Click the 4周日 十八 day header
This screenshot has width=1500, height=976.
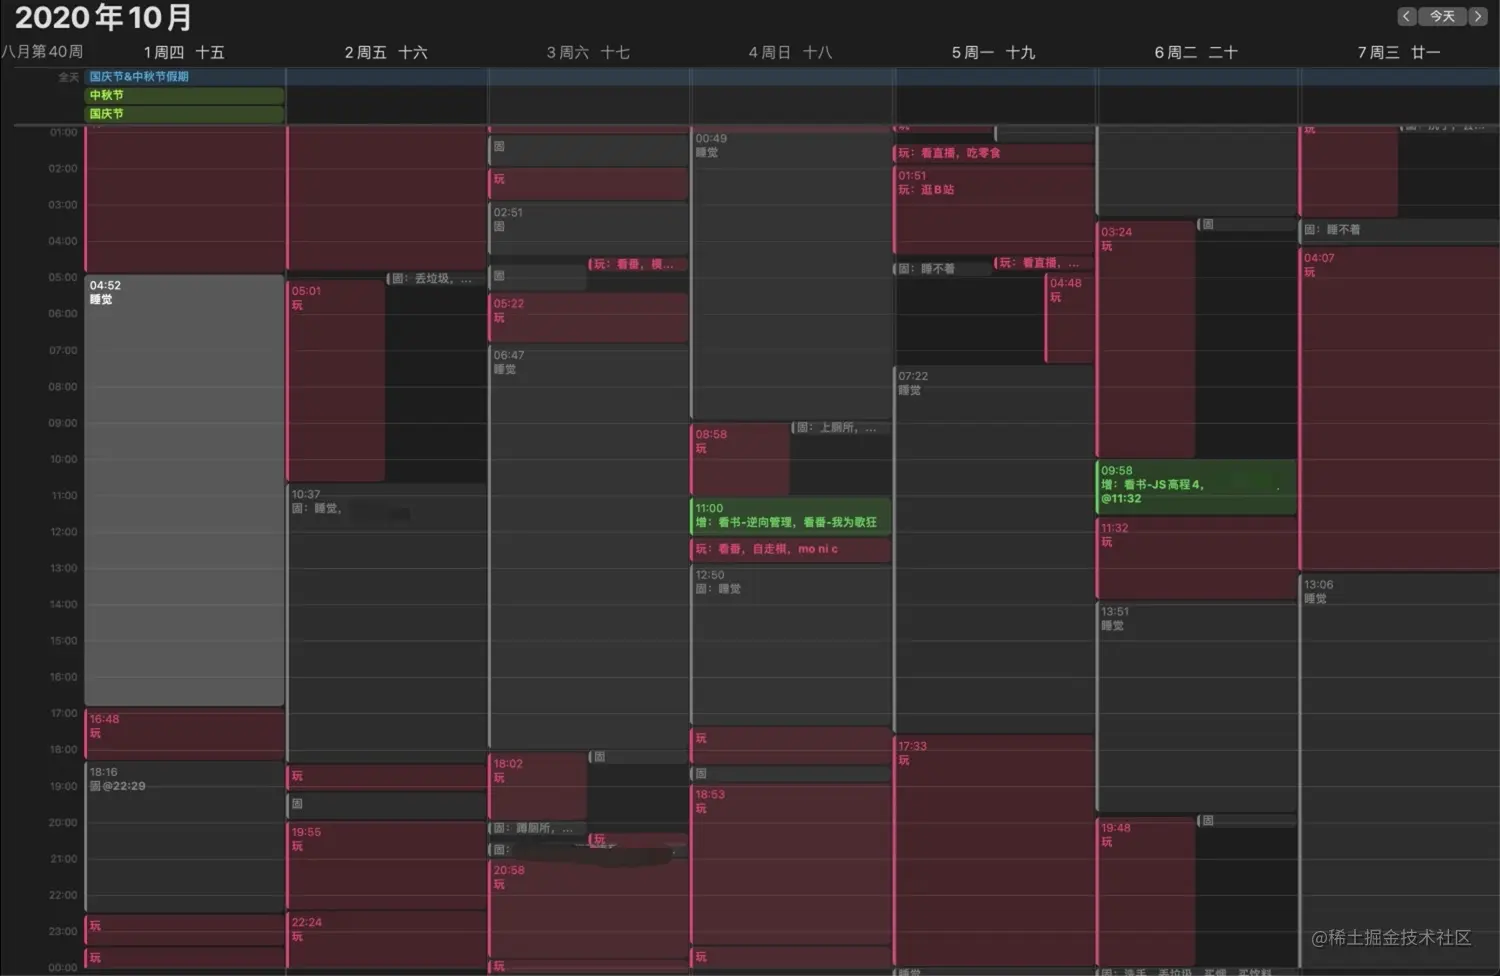[790, 52]
